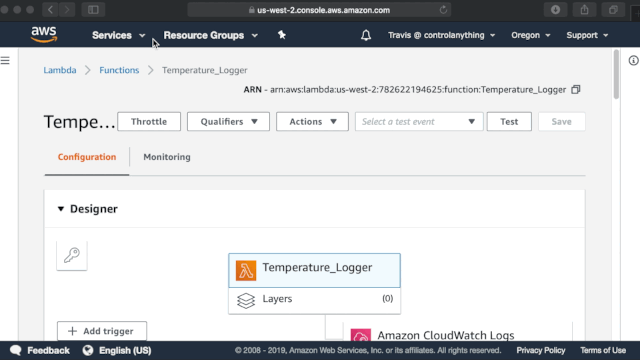The width and height of the screenshot is (640, 360).
Task: Switch to the Monitoring tab
Action: [167, 157]
